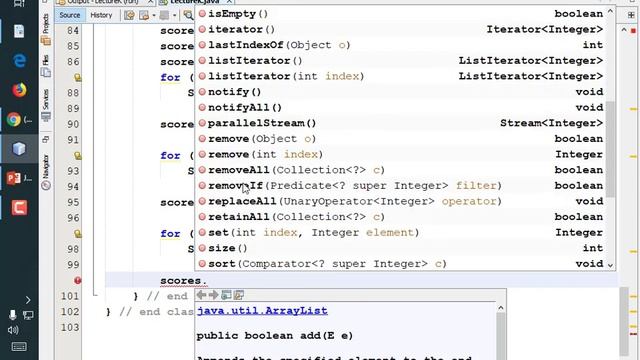The width and height of the screenshot is (640, 360).
Task: Open Firefox from taskbar
Action: pos(19,90)
